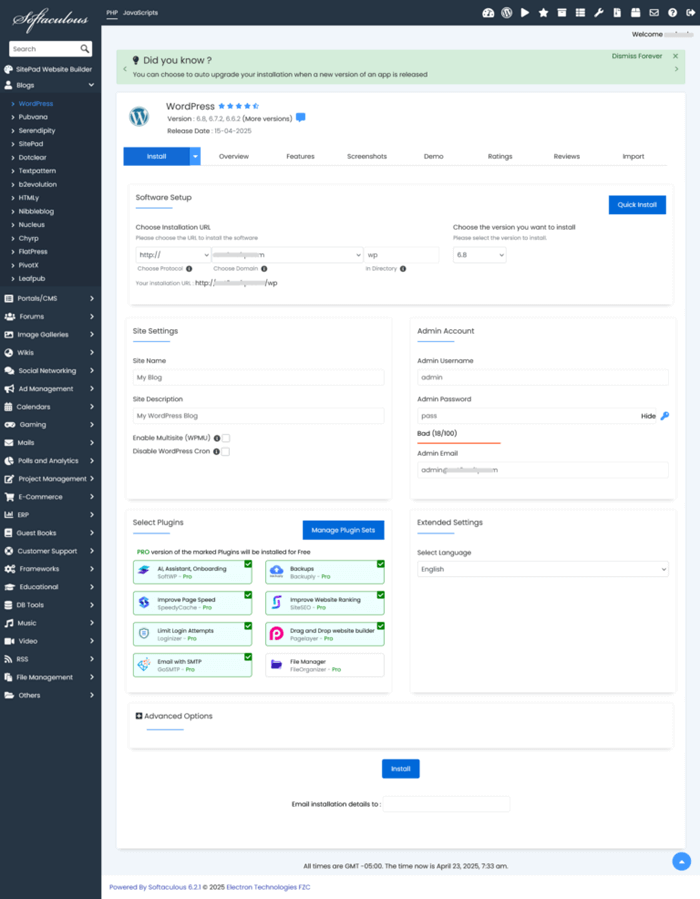Screen dimensions: 700x899
Task: Open the Choose Domain dropdown
Action: point(287,255)
